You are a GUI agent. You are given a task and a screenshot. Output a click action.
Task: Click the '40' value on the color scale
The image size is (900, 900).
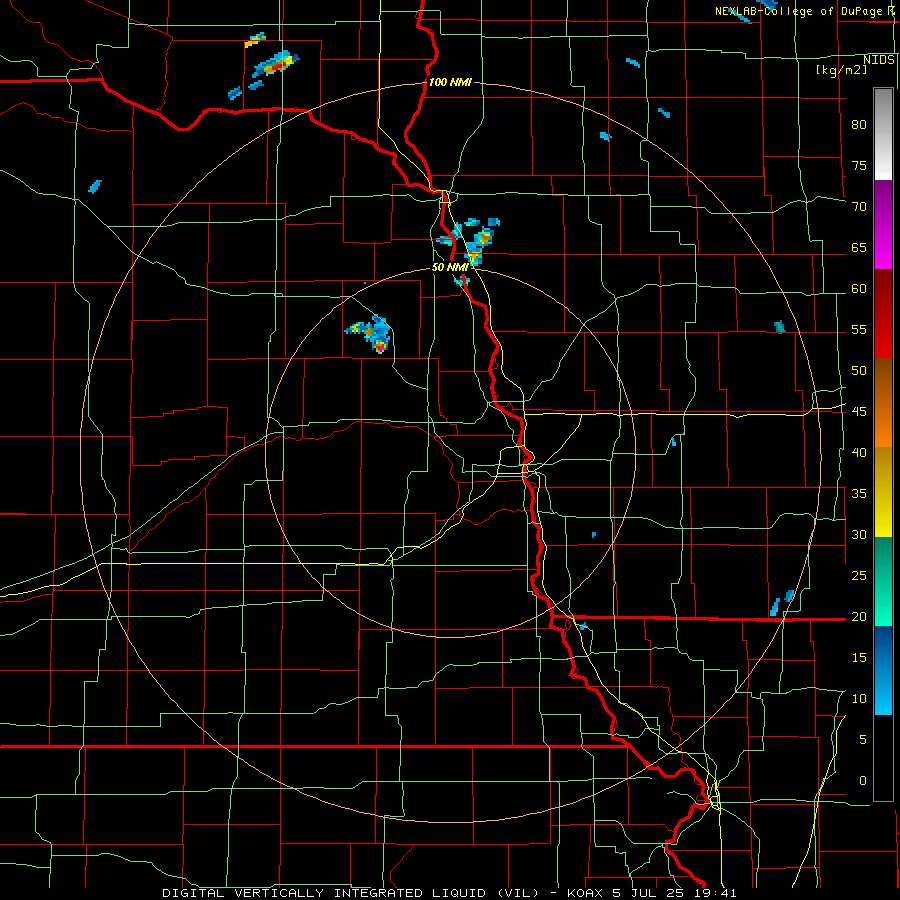pos(859,453)
